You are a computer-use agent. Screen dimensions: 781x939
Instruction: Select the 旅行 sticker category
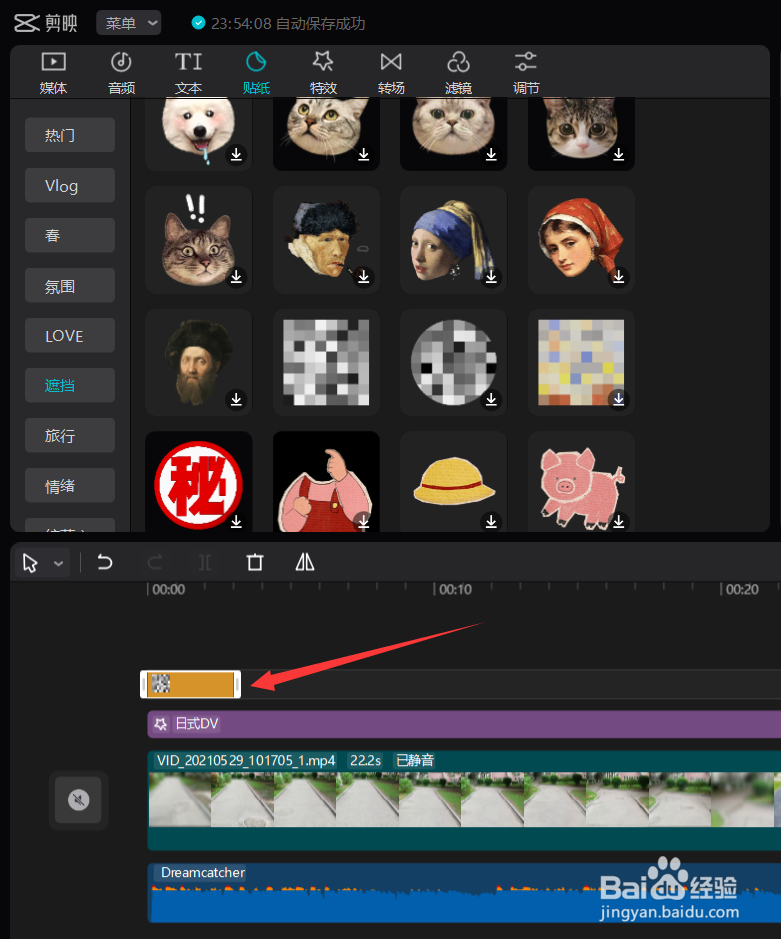point(69,435)
